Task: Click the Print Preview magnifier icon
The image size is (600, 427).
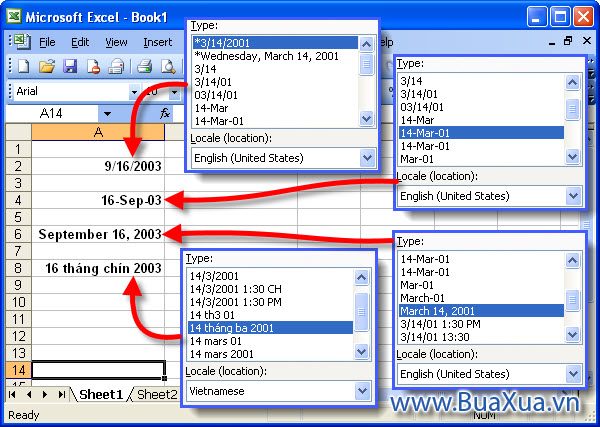Action: [x=168, y=66]
